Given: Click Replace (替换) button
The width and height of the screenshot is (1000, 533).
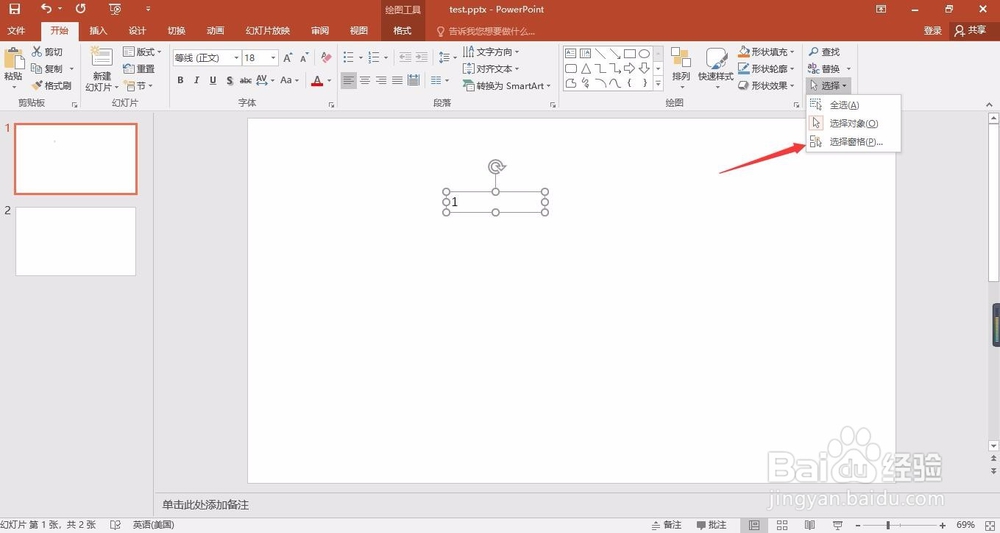Looking at the screenshot, I should coord(829,68).
